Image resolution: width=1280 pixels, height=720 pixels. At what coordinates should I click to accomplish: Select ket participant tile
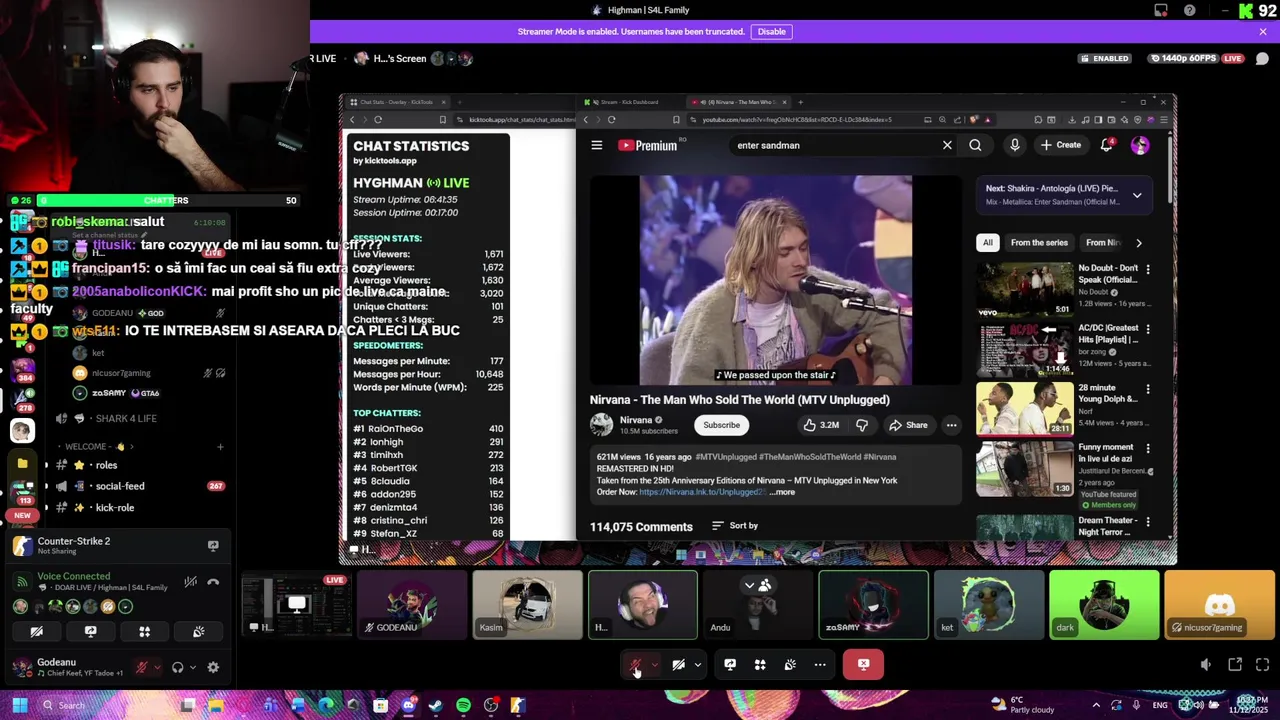click(x=988, y=605)
